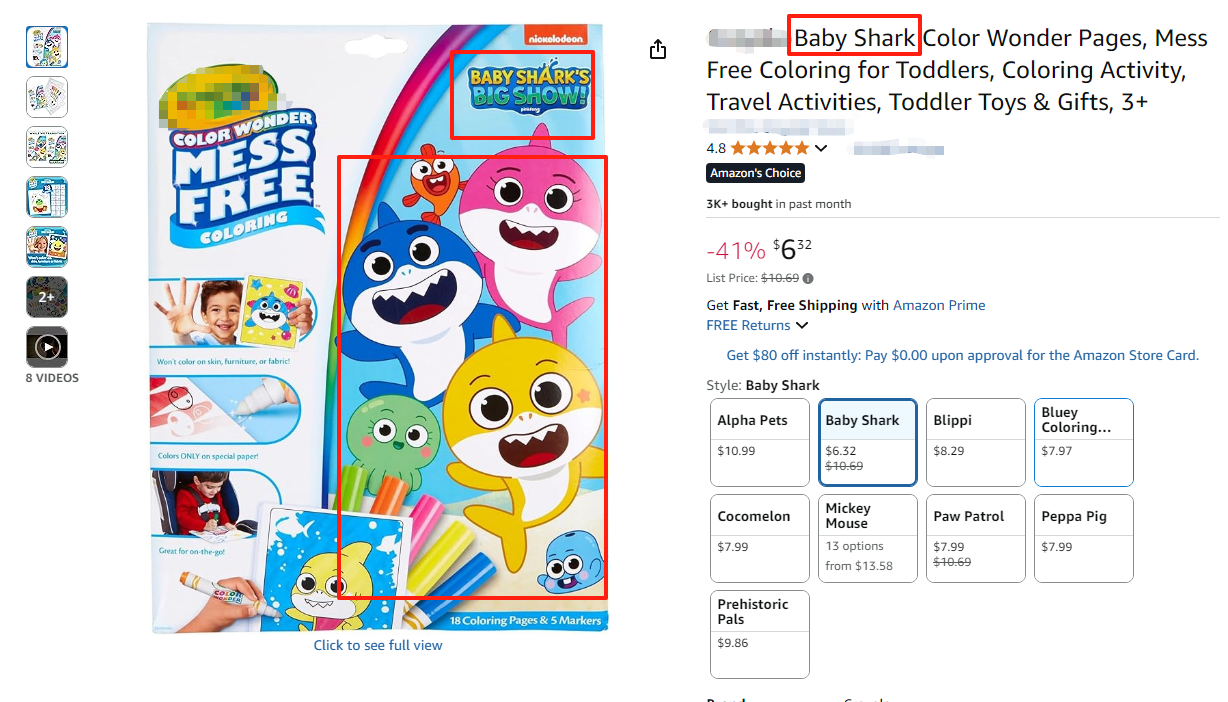Click the share icon beside product image
This screenshot has height=702, width=1228.
(657, 49)
